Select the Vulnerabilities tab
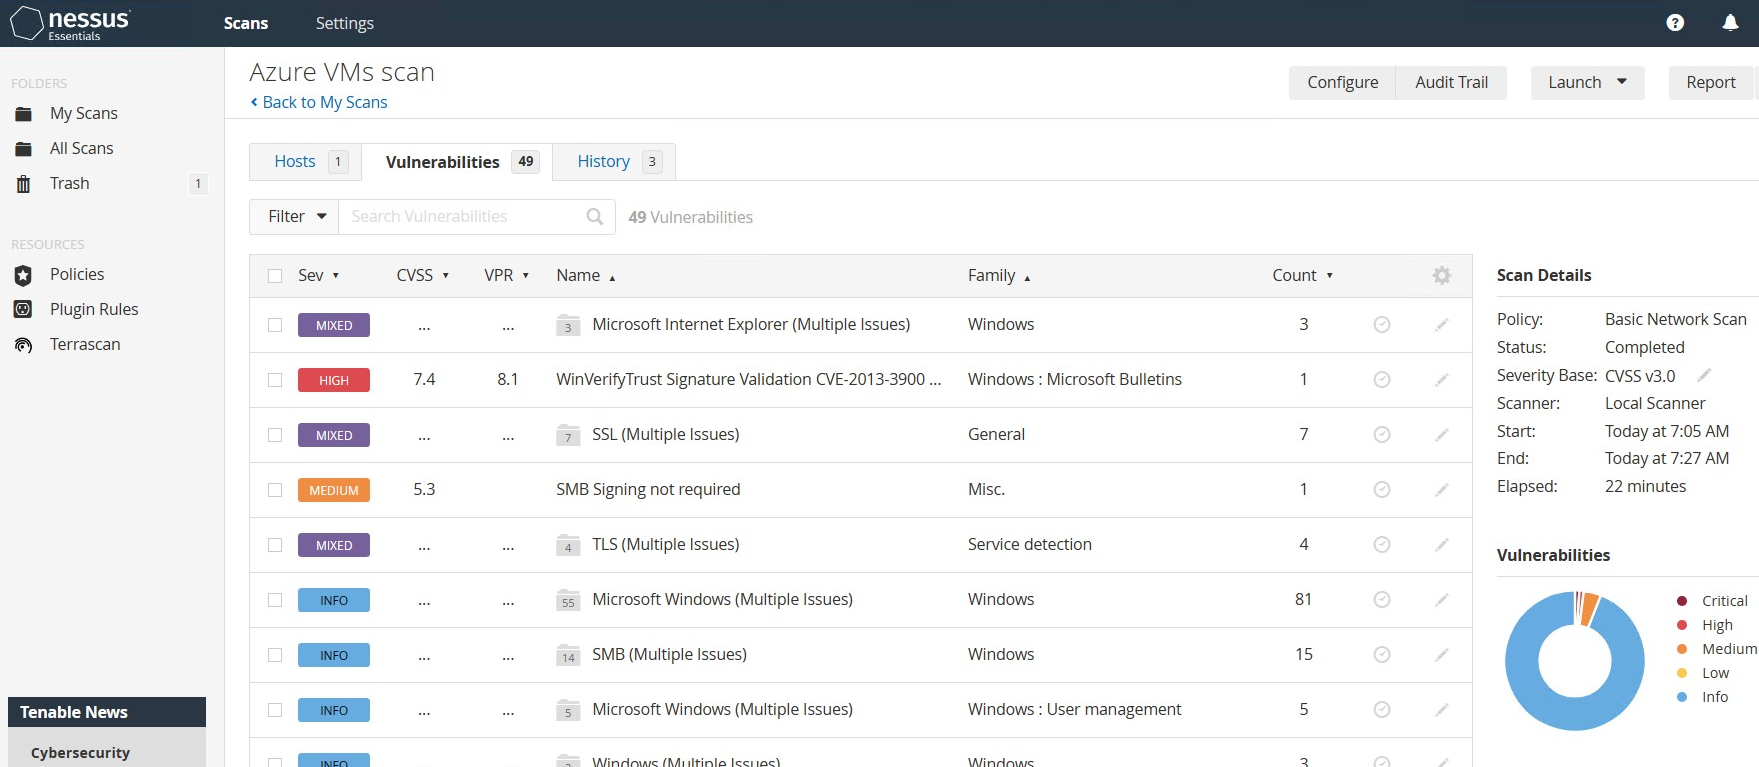 pyautogui.click(x=456, y=161)
